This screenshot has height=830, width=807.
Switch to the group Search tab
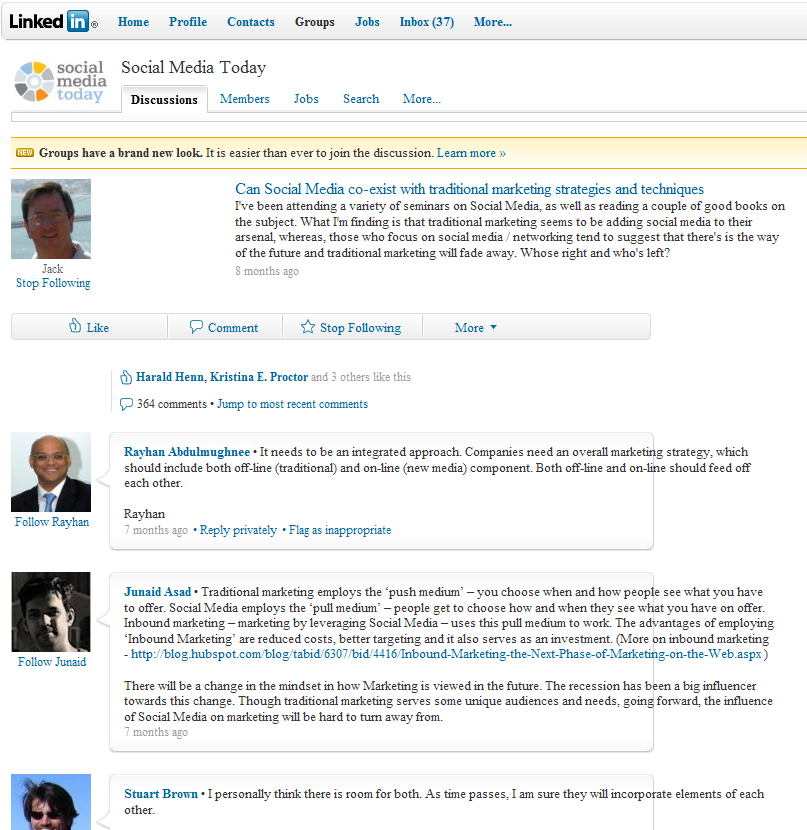pyautogui.click(x=361, y=99)
